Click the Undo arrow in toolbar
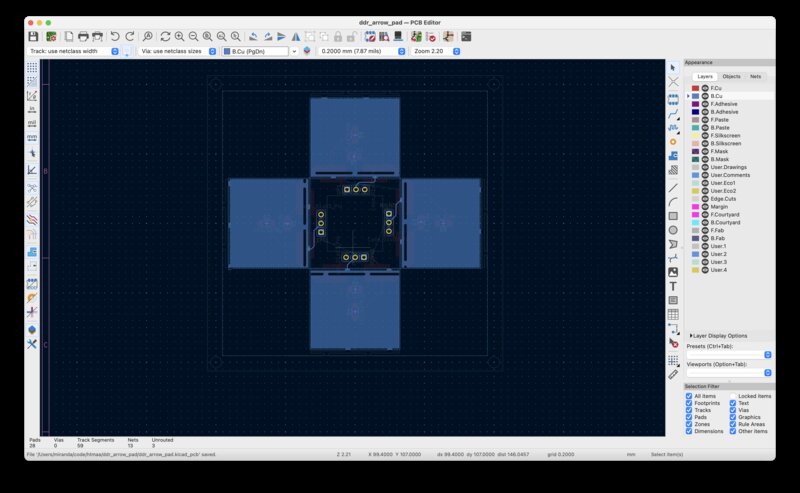 click(x=115, y=36)
